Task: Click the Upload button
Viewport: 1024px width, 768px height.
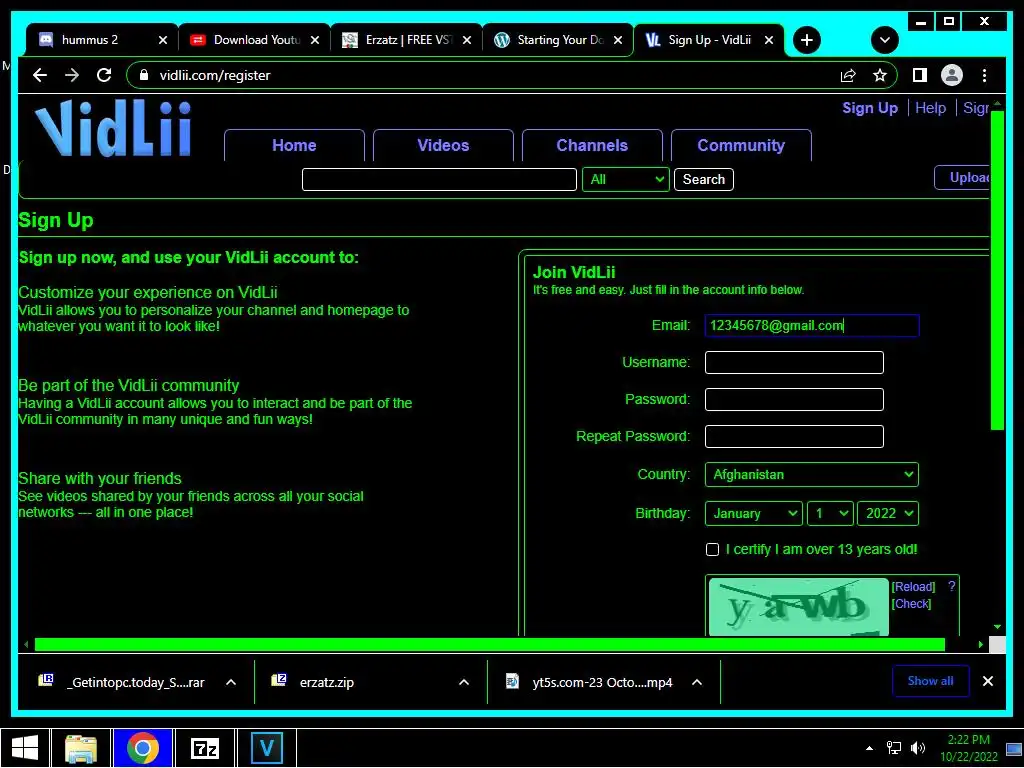Action: pyautogui.click(x=963, y=178)
